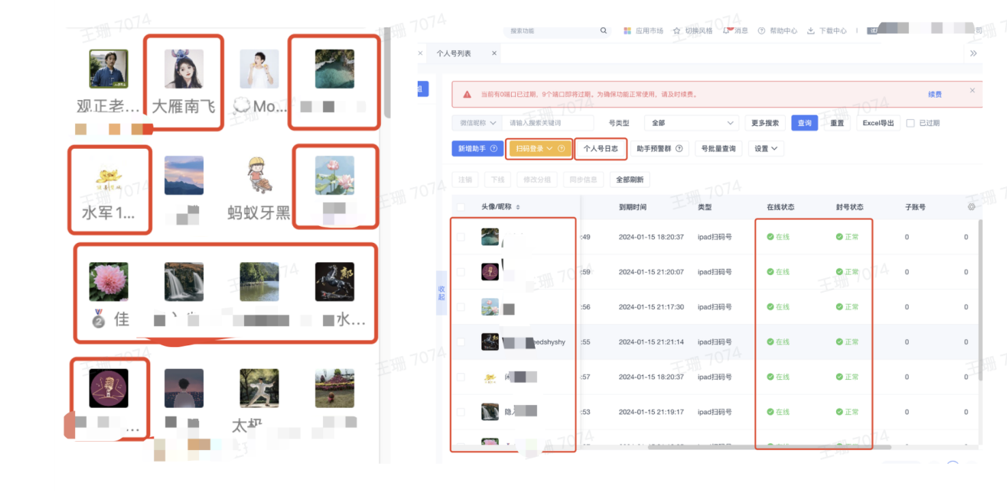Click the flower field avatar in contact grid
This screenshot has height=491, width=1007.
[x=335, y=388]
